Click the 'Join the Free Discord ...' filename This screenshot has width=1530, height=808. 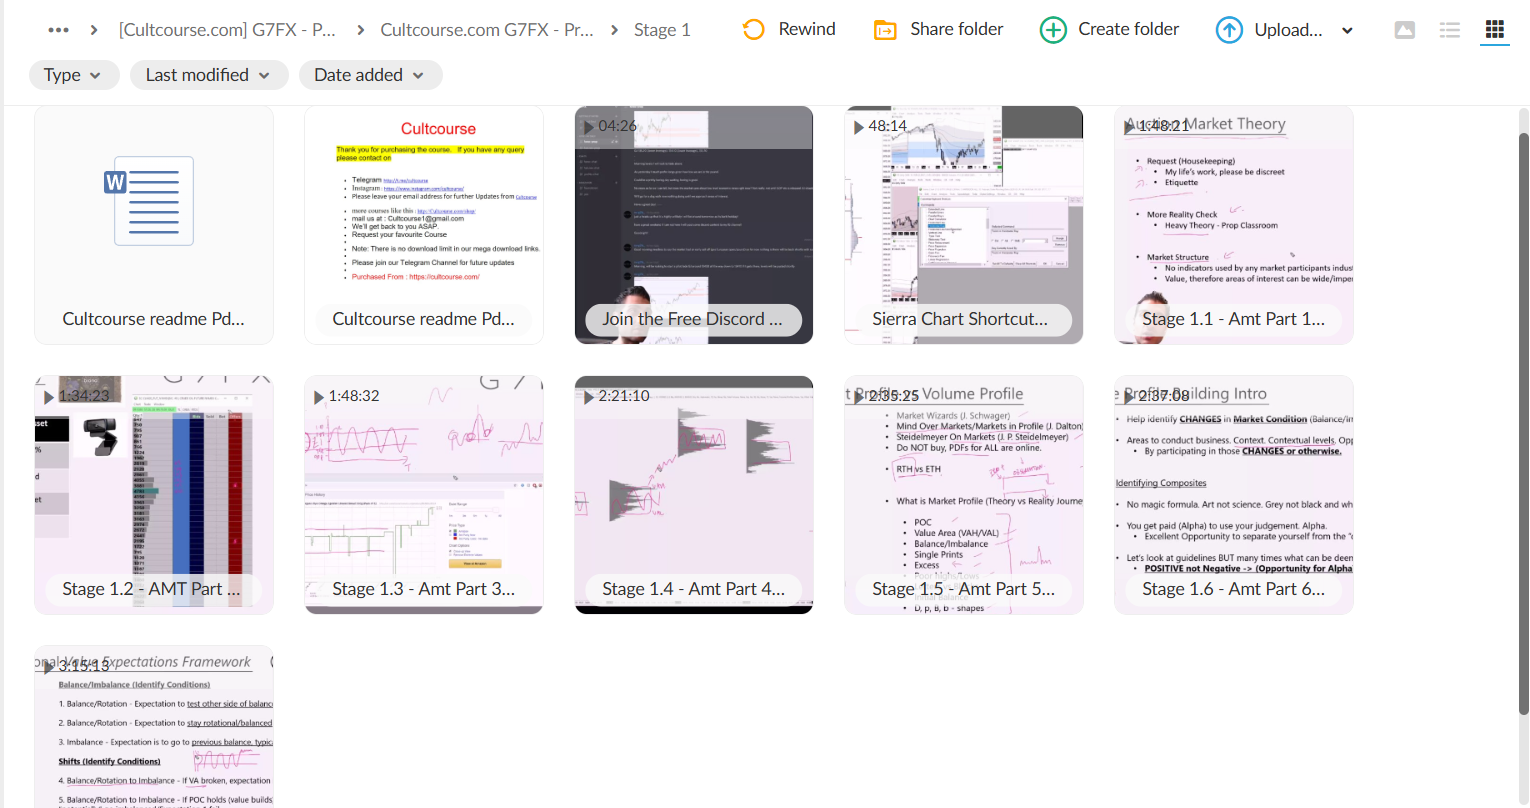click(692, 319)
